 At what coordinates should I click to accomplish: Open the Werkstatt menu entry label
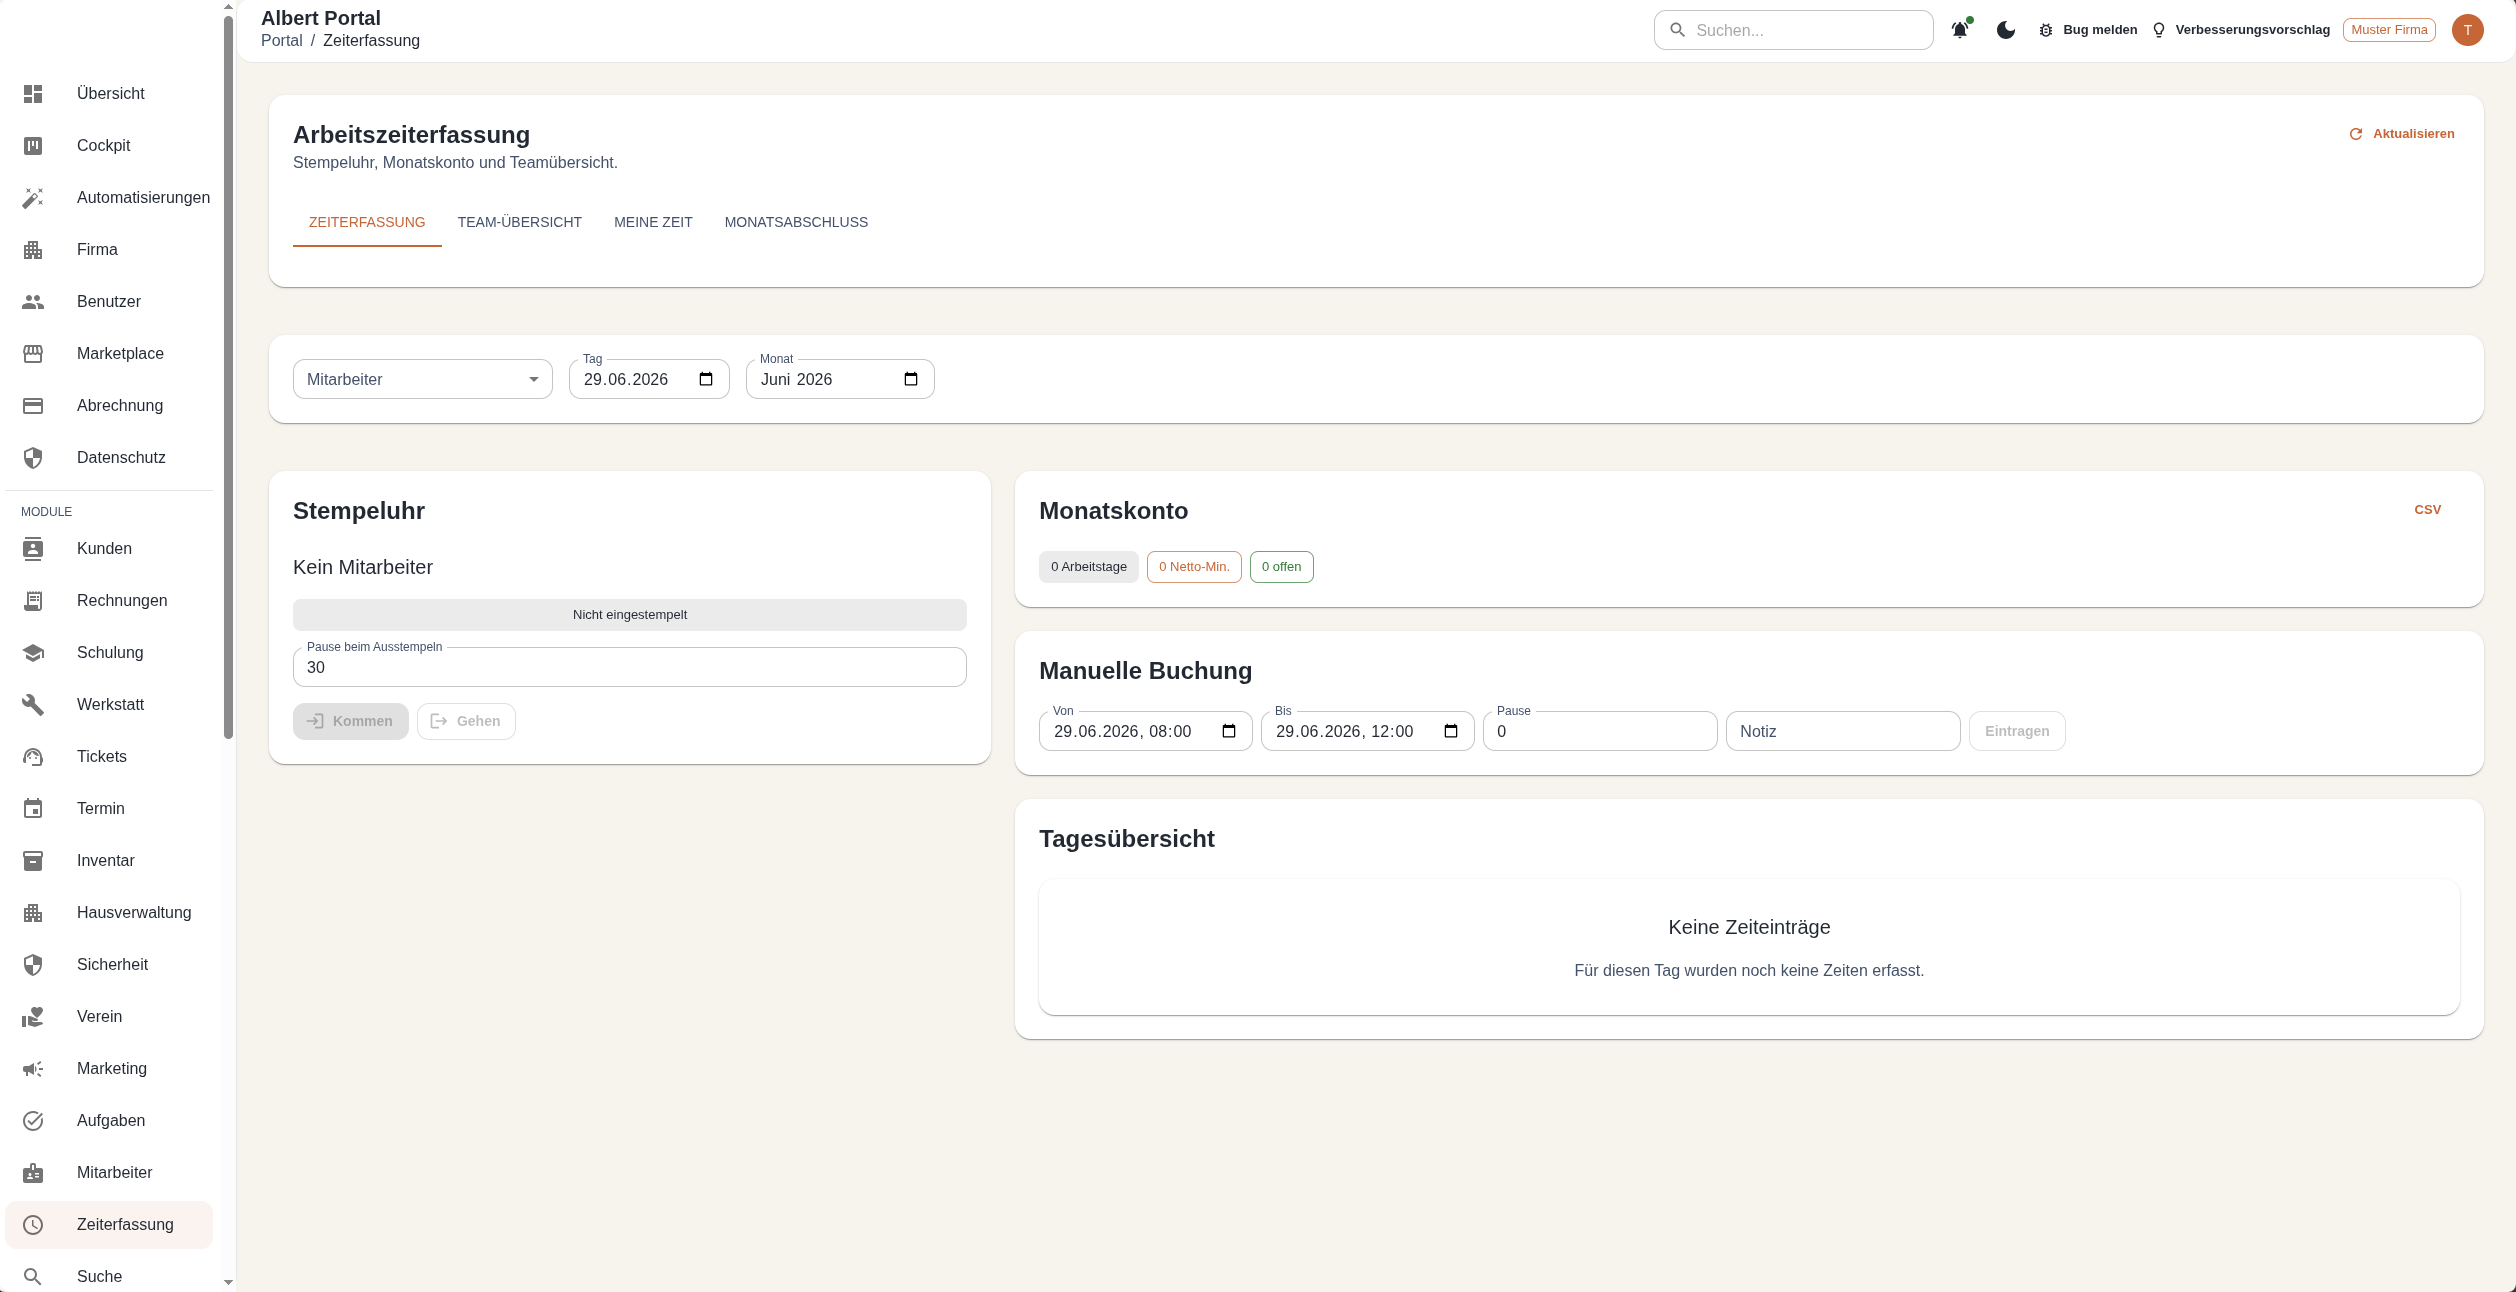point(110,705)
